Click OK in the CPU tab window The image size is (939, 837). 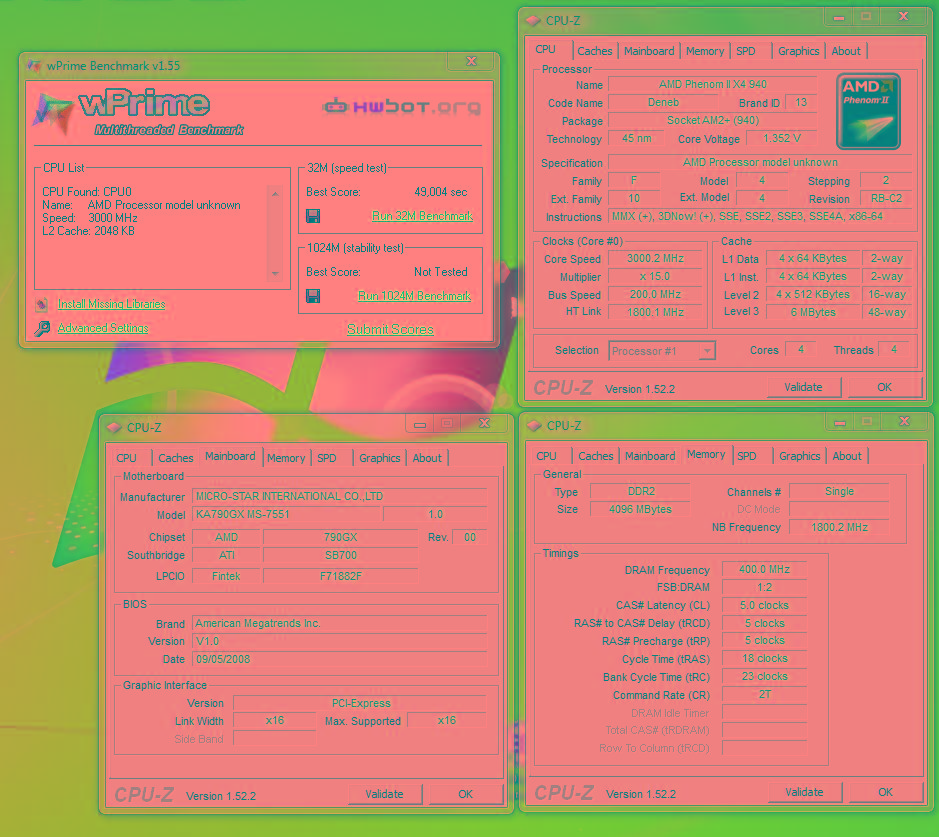[885, 387]
